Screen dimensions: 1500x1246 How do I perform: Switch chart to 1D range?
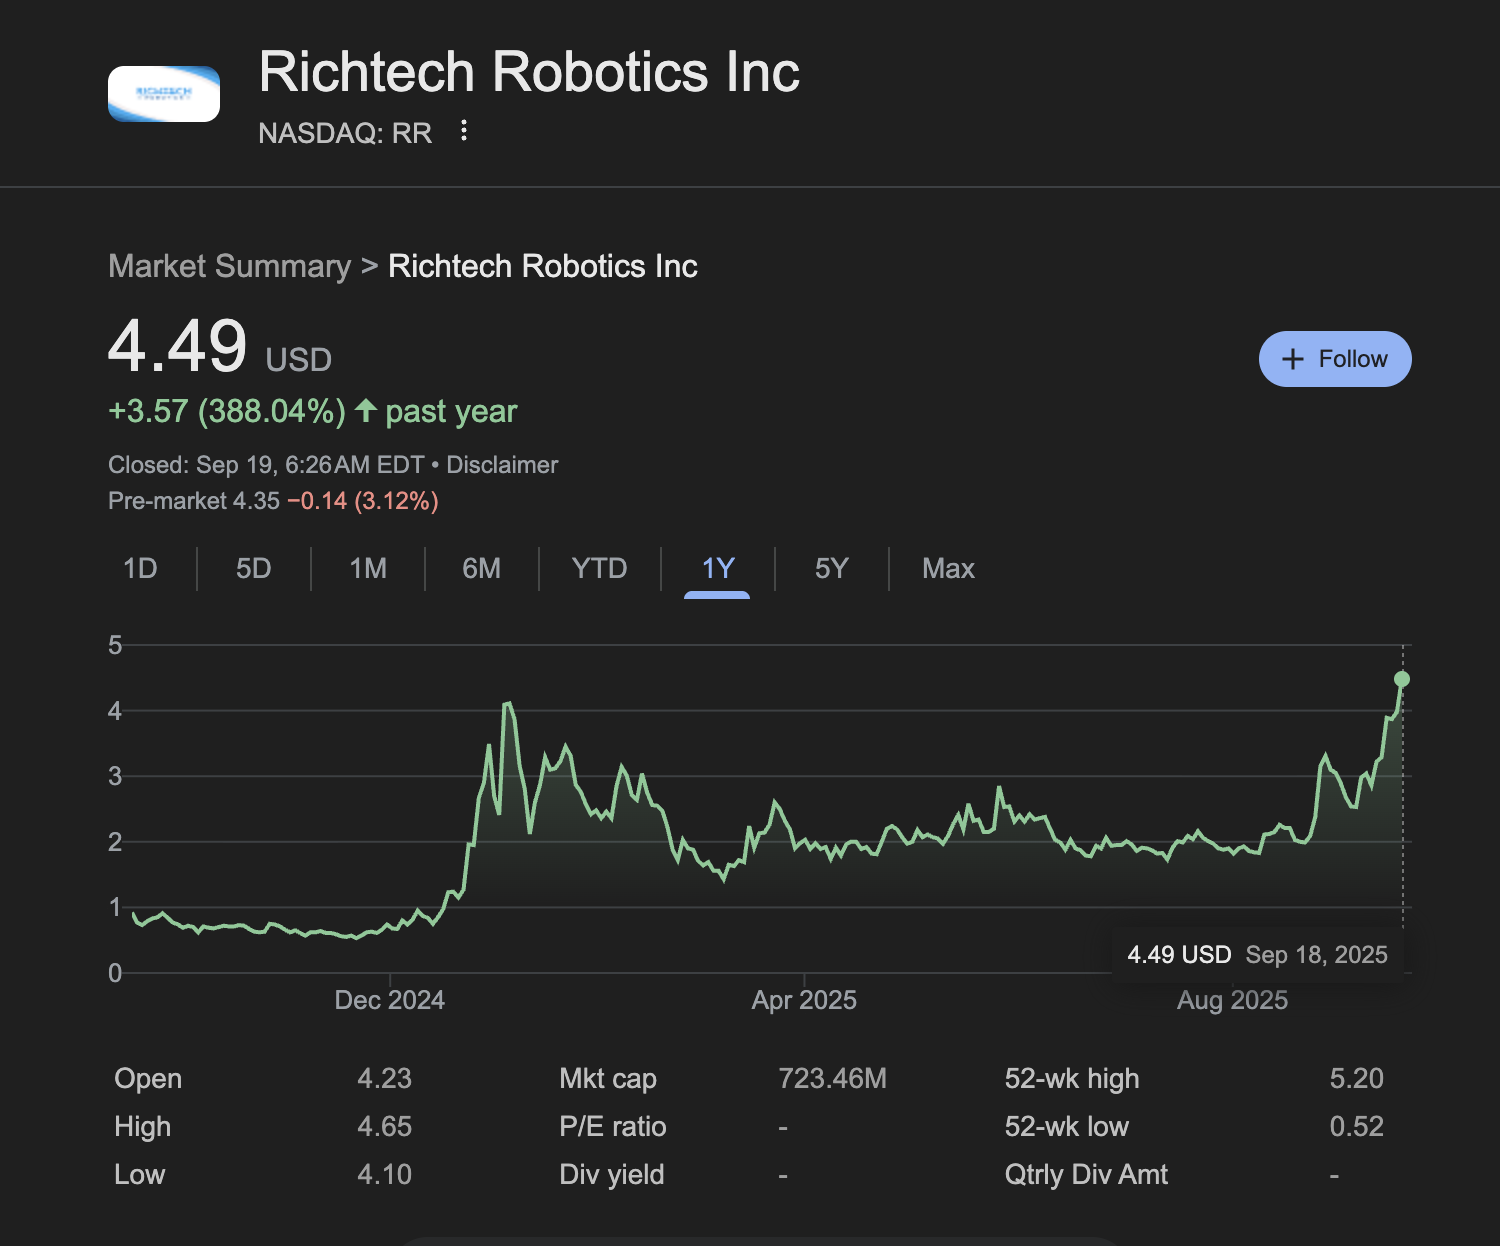tap(140, 569)
